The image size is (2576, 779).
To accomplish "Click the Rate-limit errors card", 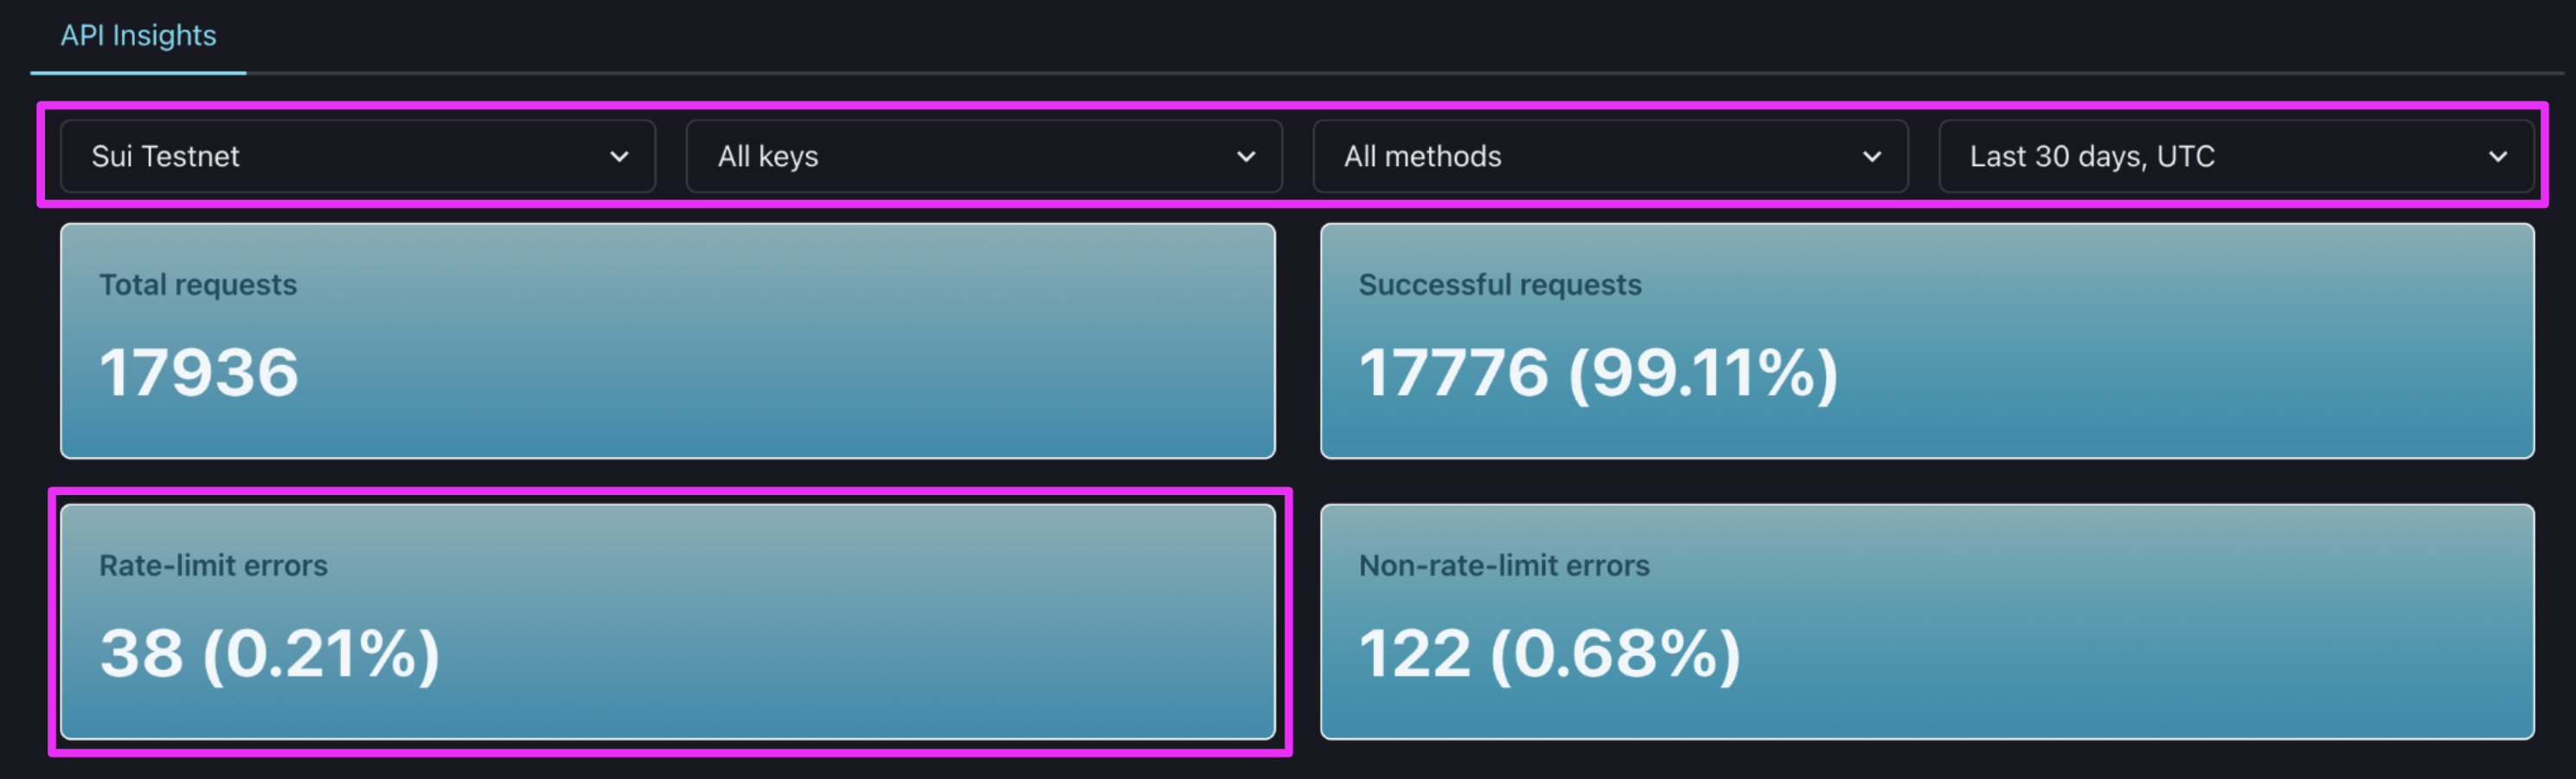I will pos(668,622).
